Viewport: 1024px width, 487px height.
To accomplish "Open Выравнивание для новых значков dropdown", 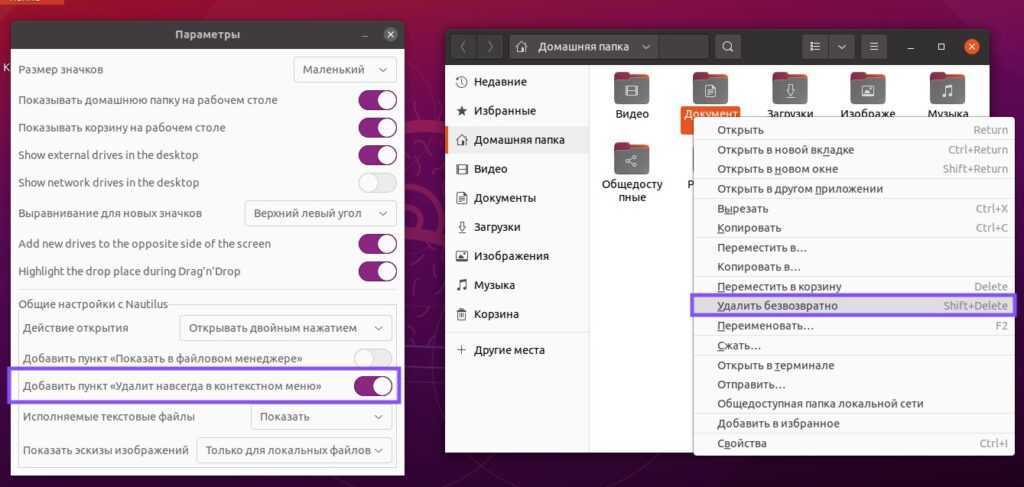I will click(321, 213).
